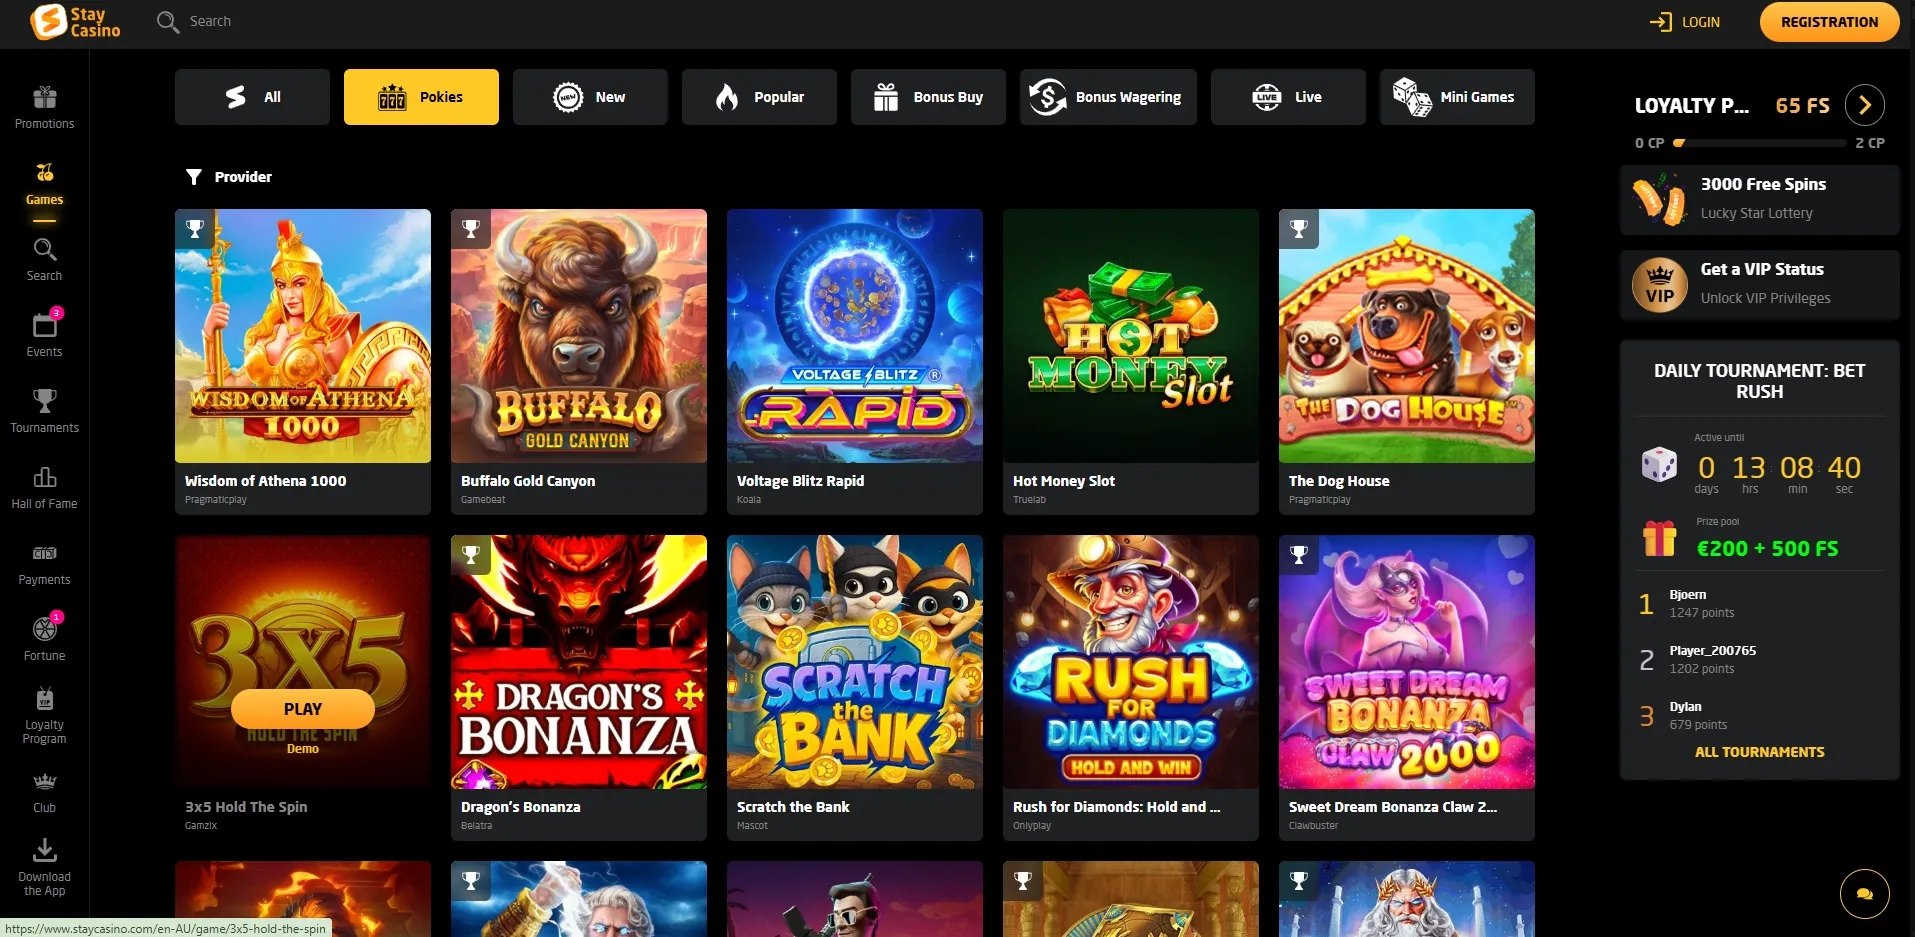Open the Hall of Fame page
The image size is (1915, 937).
(x=44, y=487)
